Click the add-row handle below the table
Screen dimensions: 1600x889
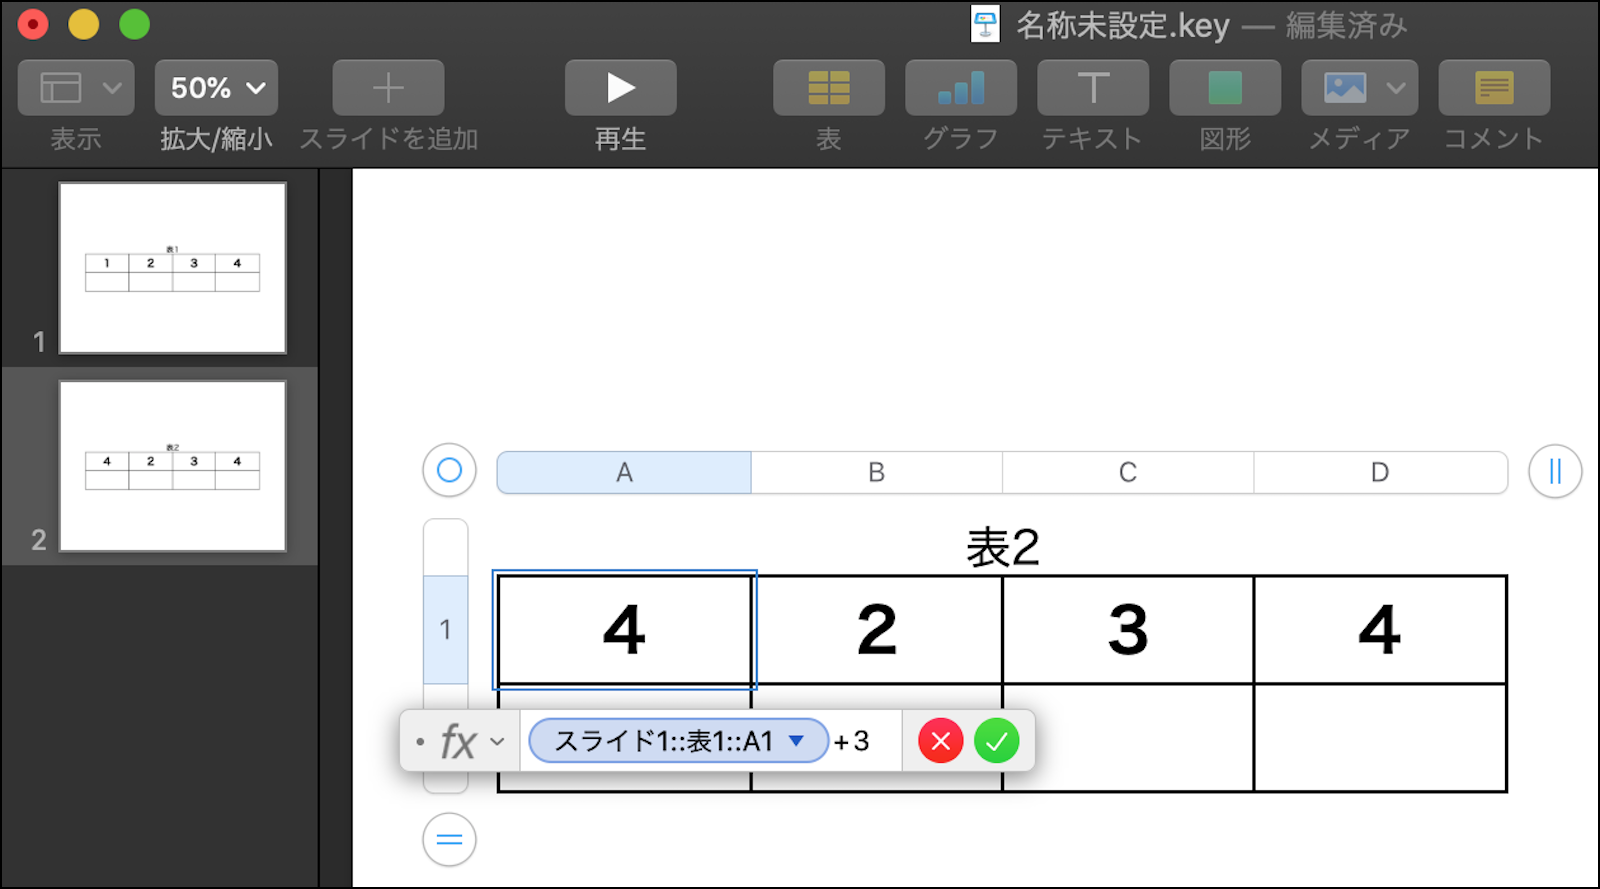pyautogui.click(x=449, y=840)
